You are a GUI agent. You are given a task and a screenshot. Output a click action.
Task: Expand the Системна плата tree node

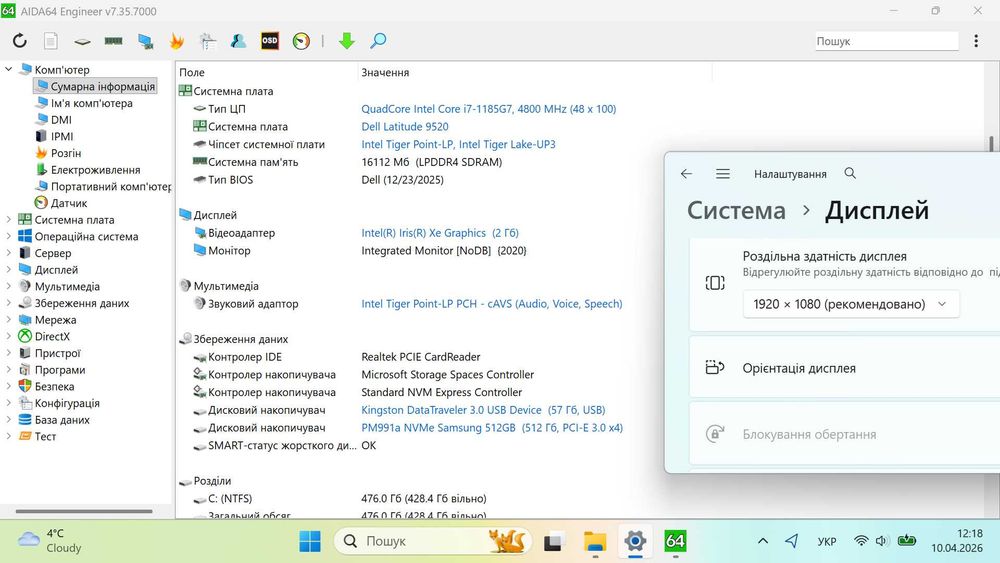click(8, 219)
